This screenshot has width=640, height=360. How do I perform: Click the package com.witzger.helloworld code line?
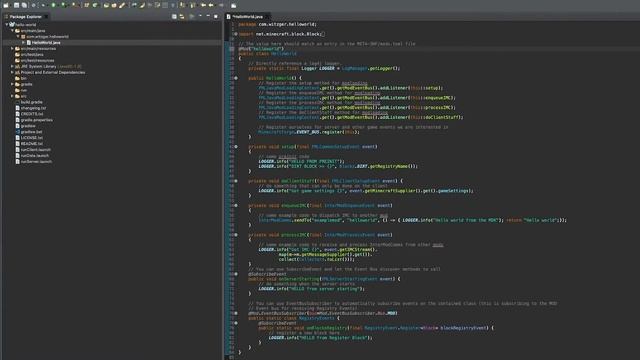[277, 24]
